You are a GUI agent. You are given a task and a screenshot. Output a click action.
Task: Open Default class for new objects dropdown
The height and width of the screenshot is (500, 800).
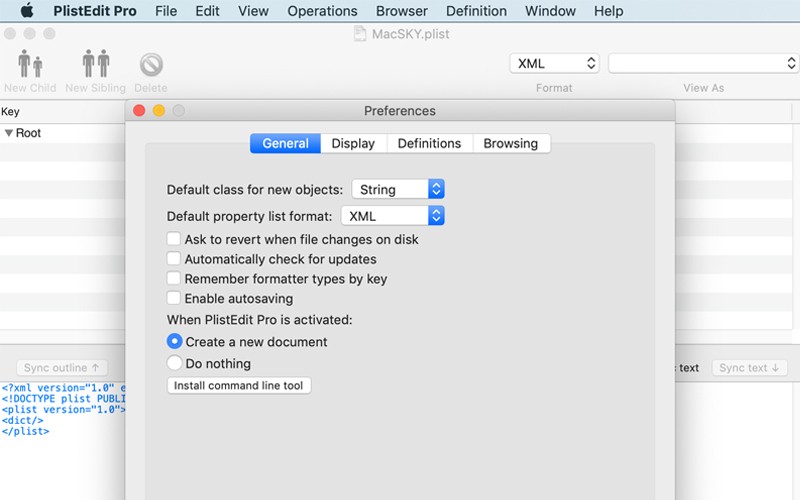pyautogui.click(x=398, y=189)
